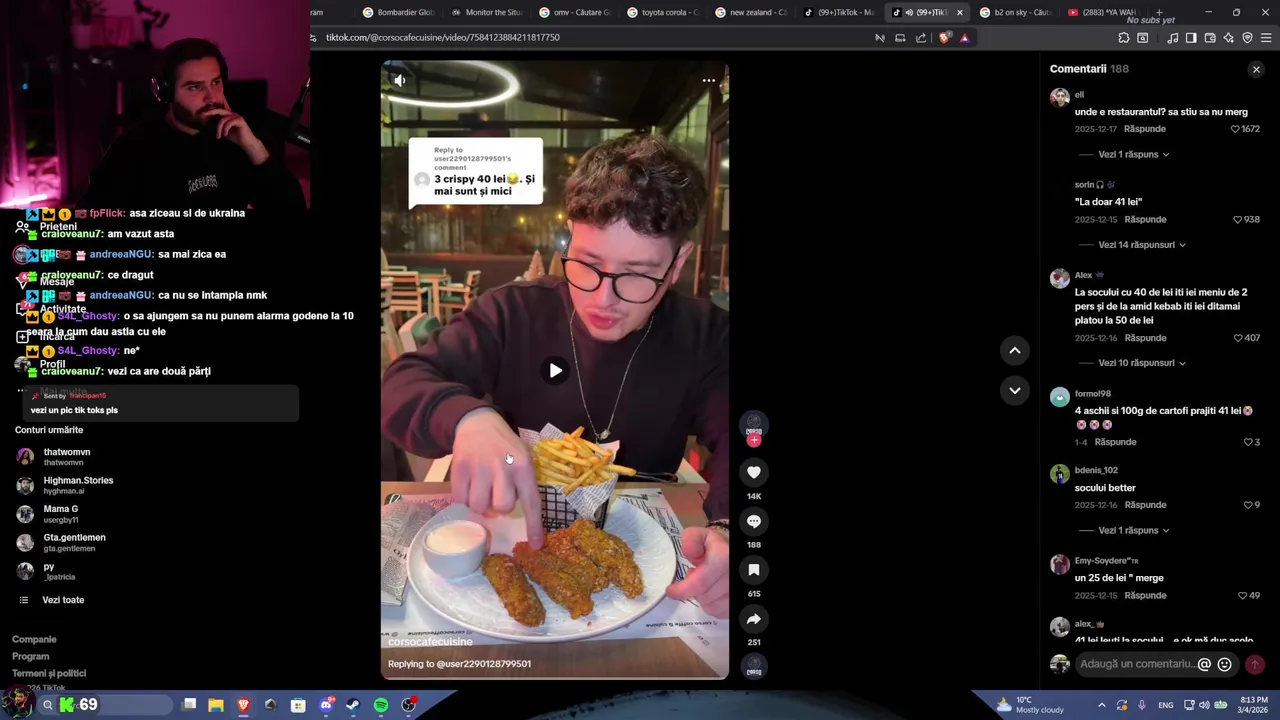This screenshot has width=1280, height=720.
Task: Reply to bdenis_102's comment via Răspunde
Action: point(1145,505)
